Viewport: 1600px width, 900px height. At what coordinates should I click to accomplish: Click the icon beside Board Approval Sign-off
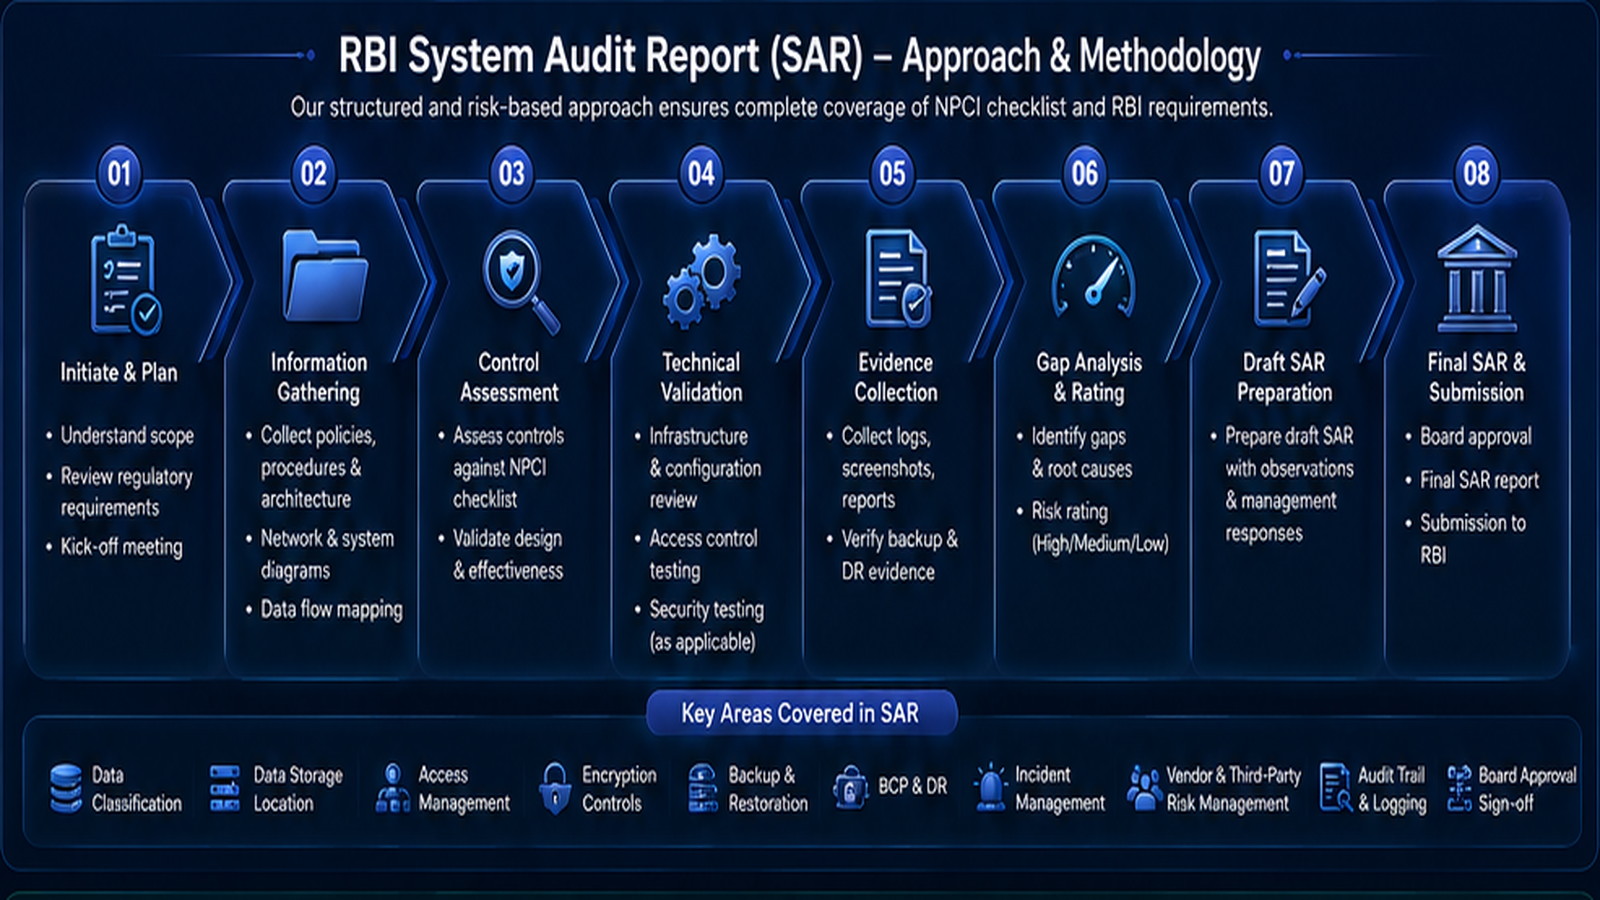(x=1460, y=788)
